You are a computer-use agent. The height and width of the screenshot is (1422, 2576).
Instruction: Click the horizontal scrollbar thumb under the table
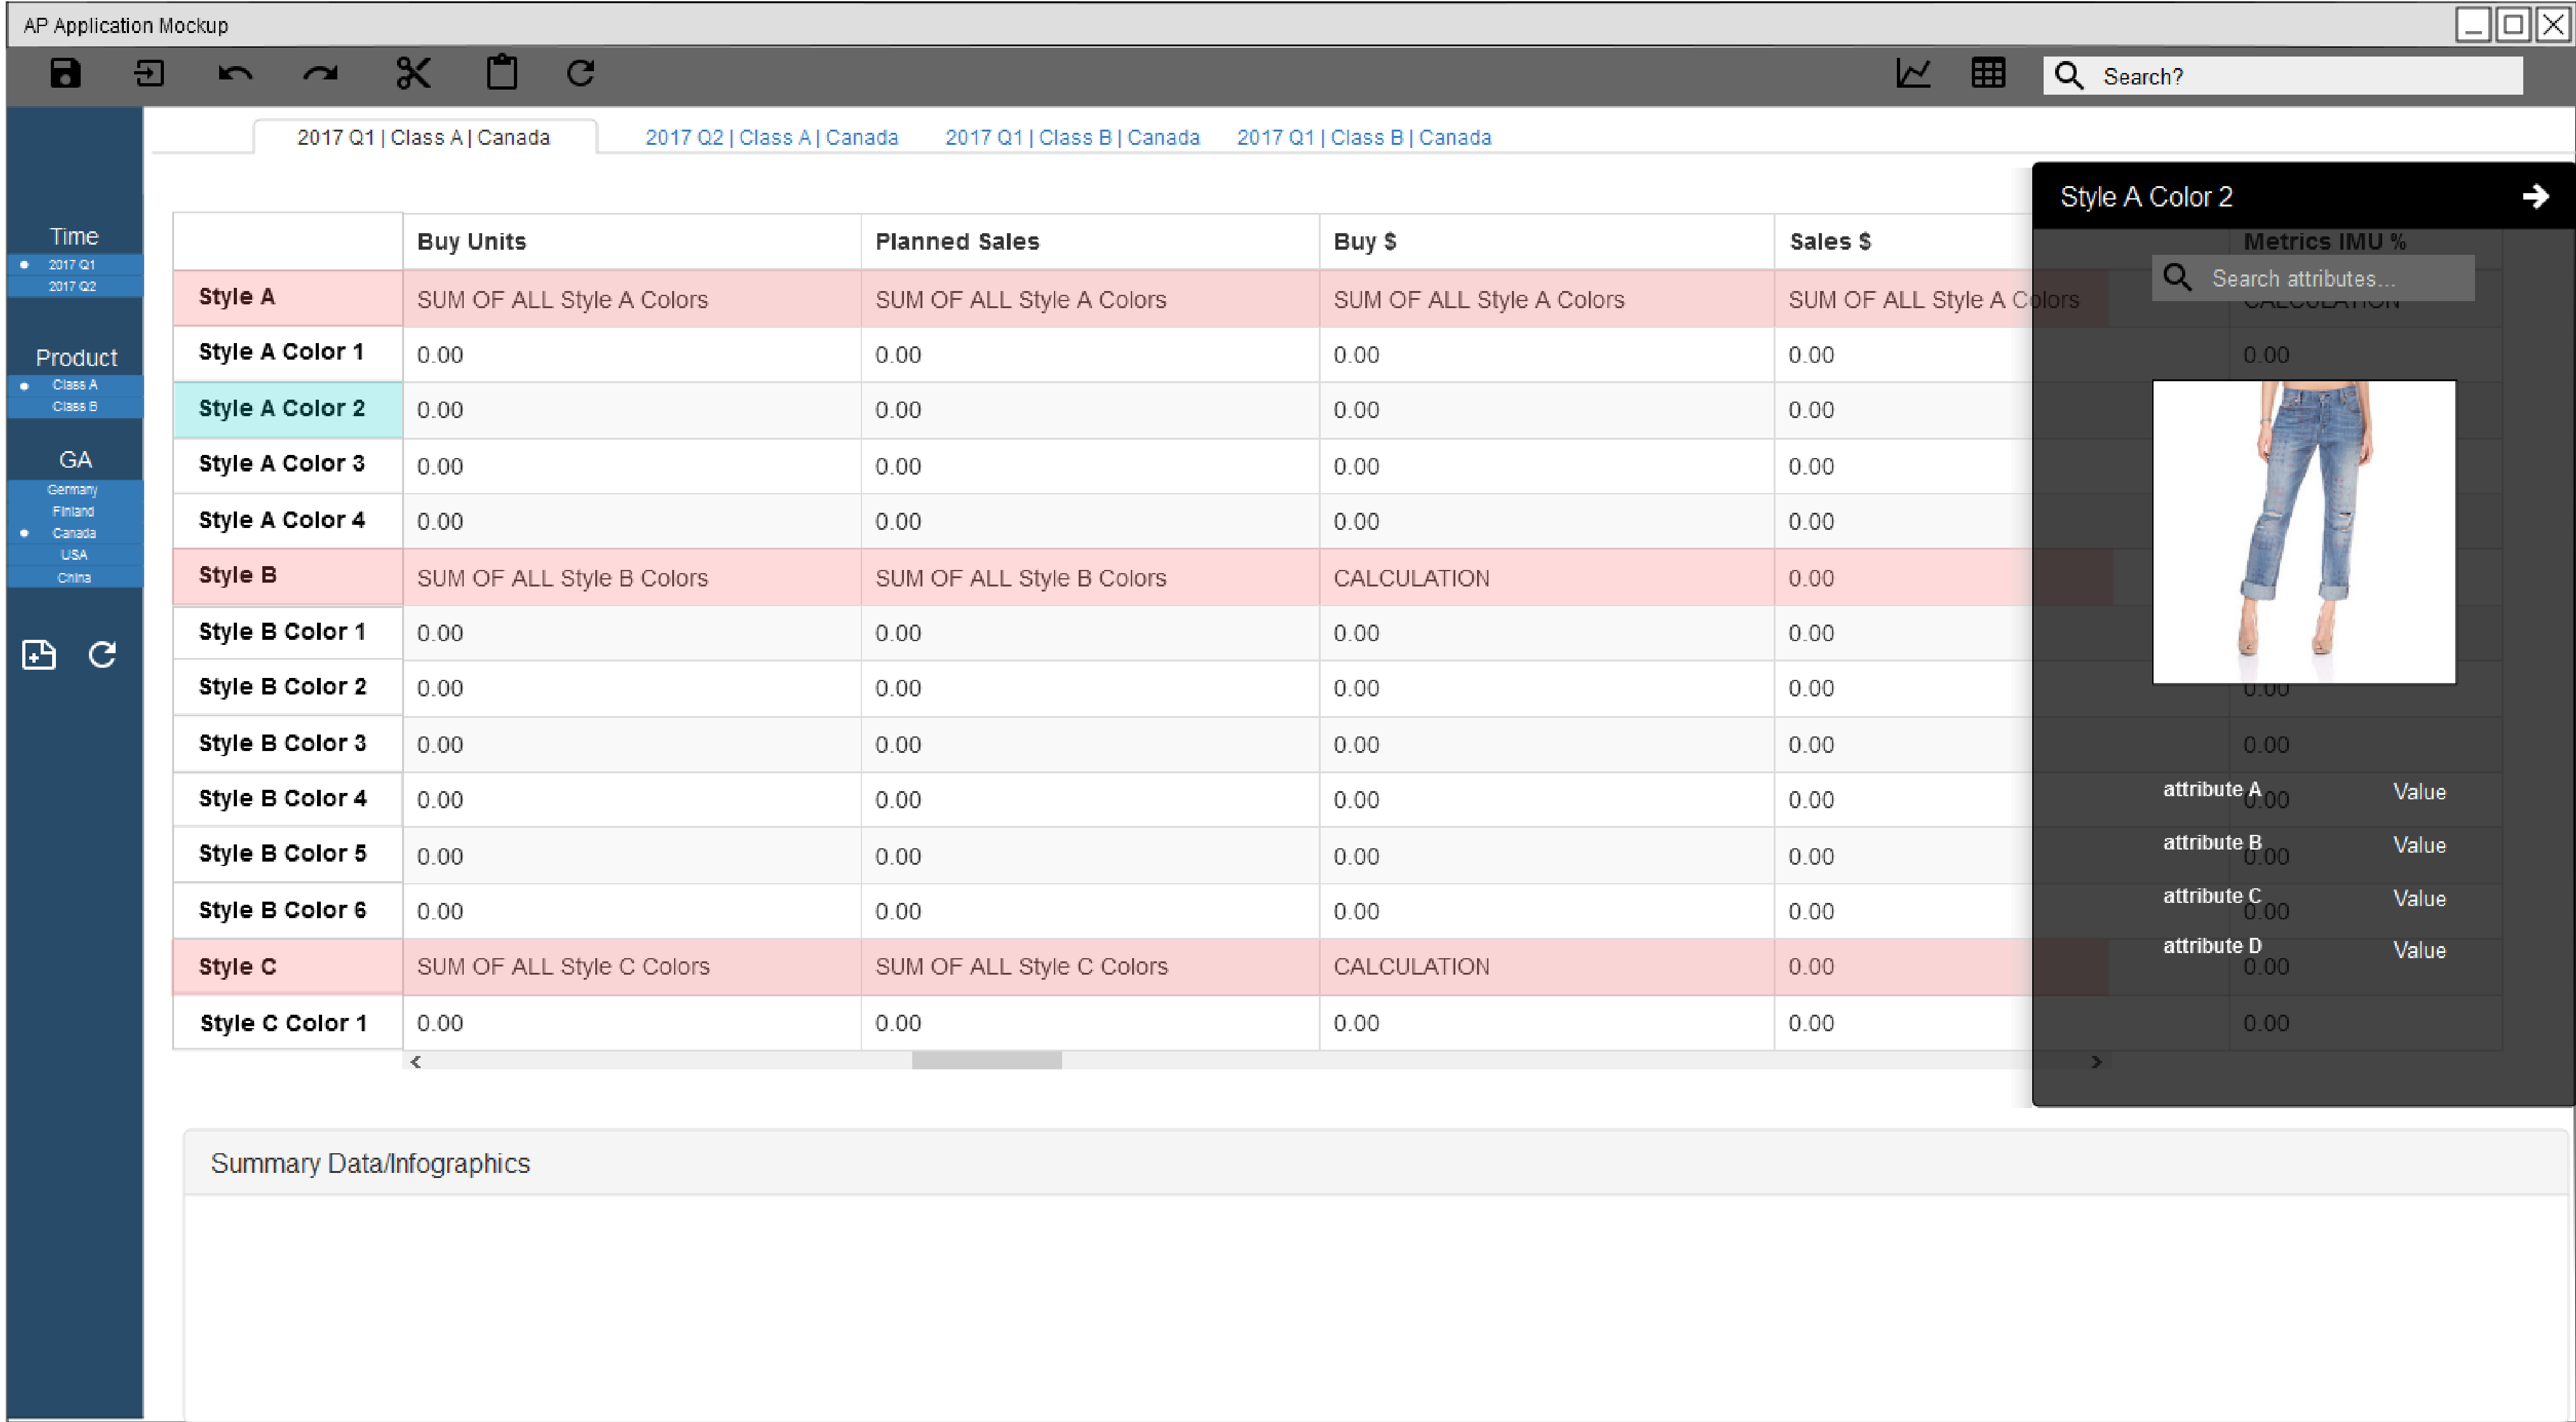pyautogui.click(x=986, y=1061)
